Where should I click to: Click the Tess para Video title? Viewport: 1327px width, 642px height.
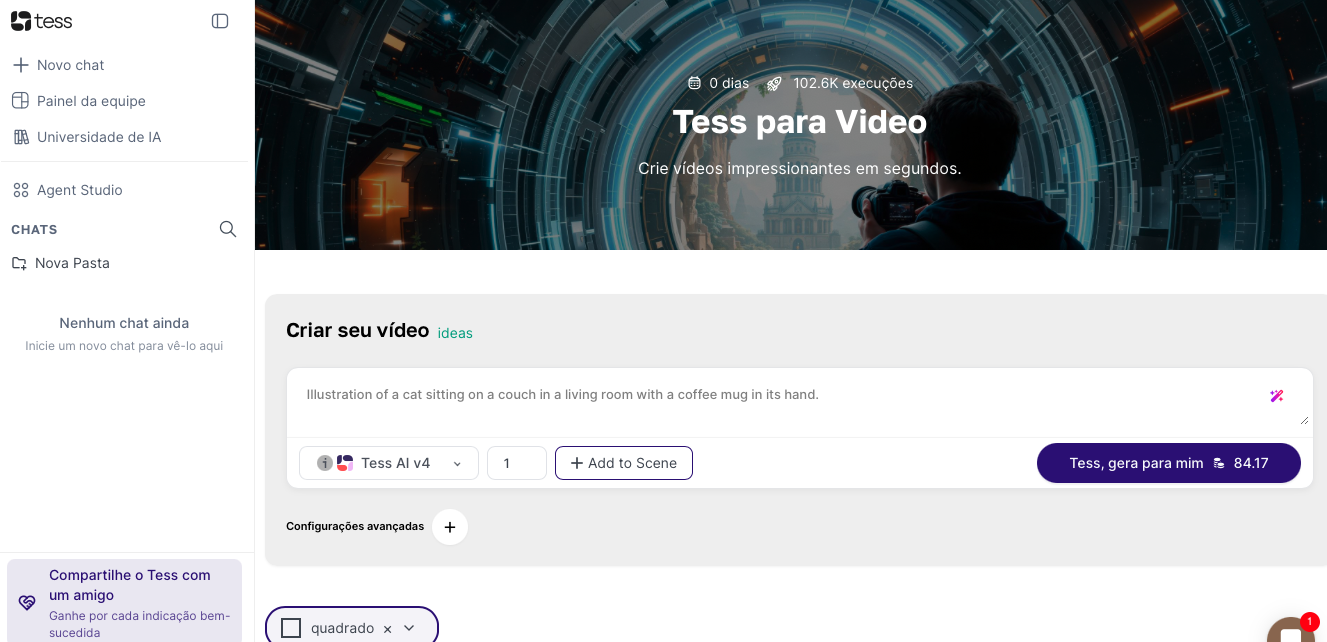click(800, 122)
